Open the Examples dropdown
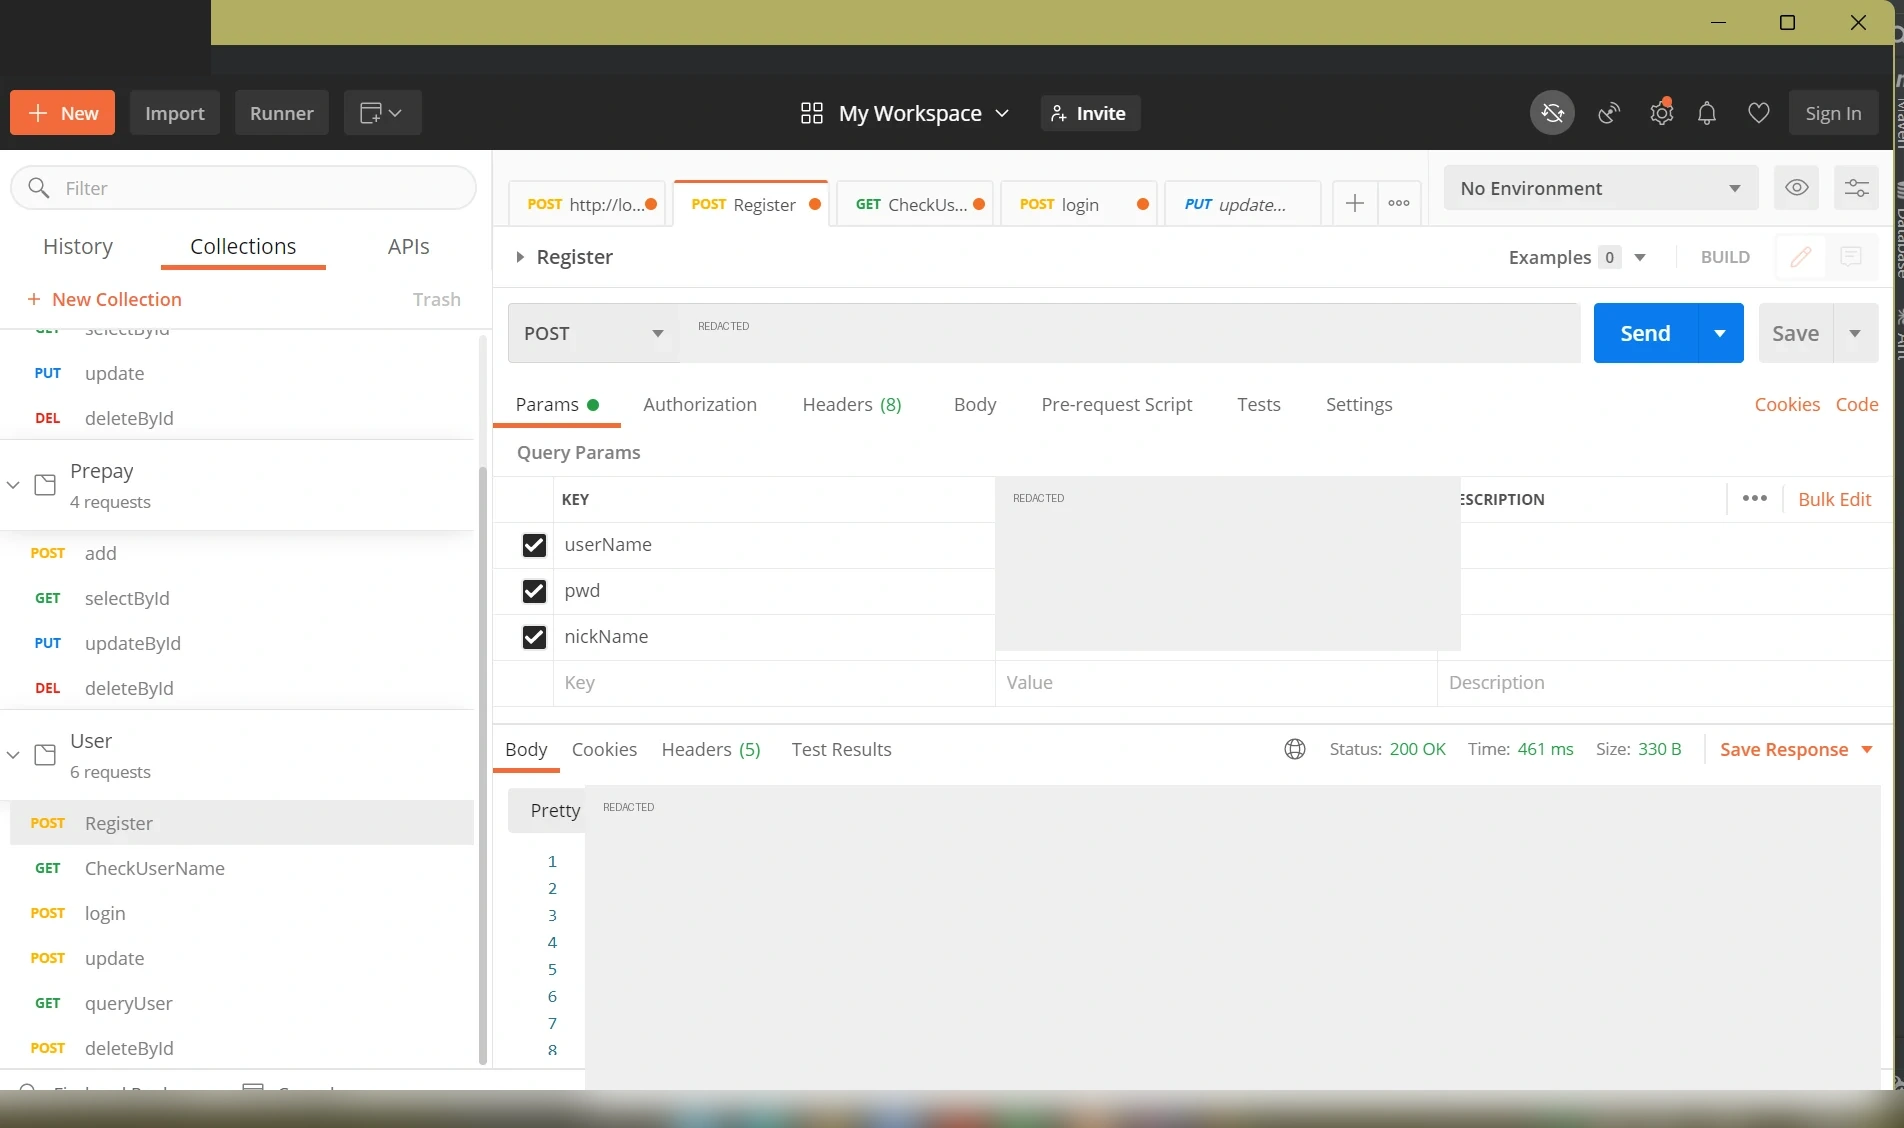The image size is (1904, 1128). click(x=1577, y=257)
